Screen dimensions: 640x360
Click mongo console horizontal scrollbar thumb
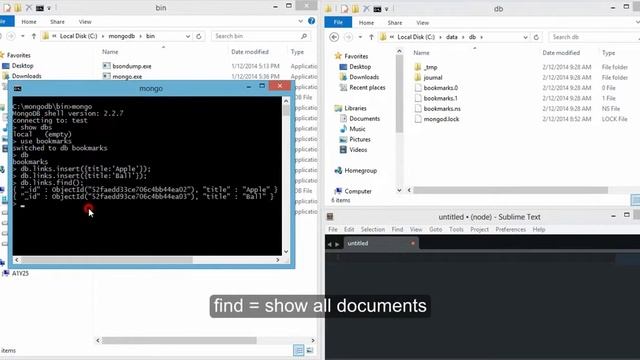(x=107, y=260)
